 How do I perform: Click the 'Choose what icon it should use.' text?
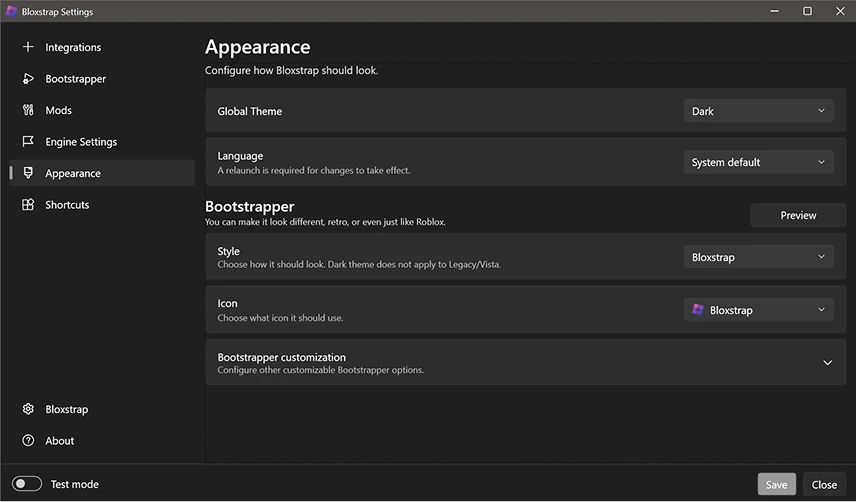280,318
